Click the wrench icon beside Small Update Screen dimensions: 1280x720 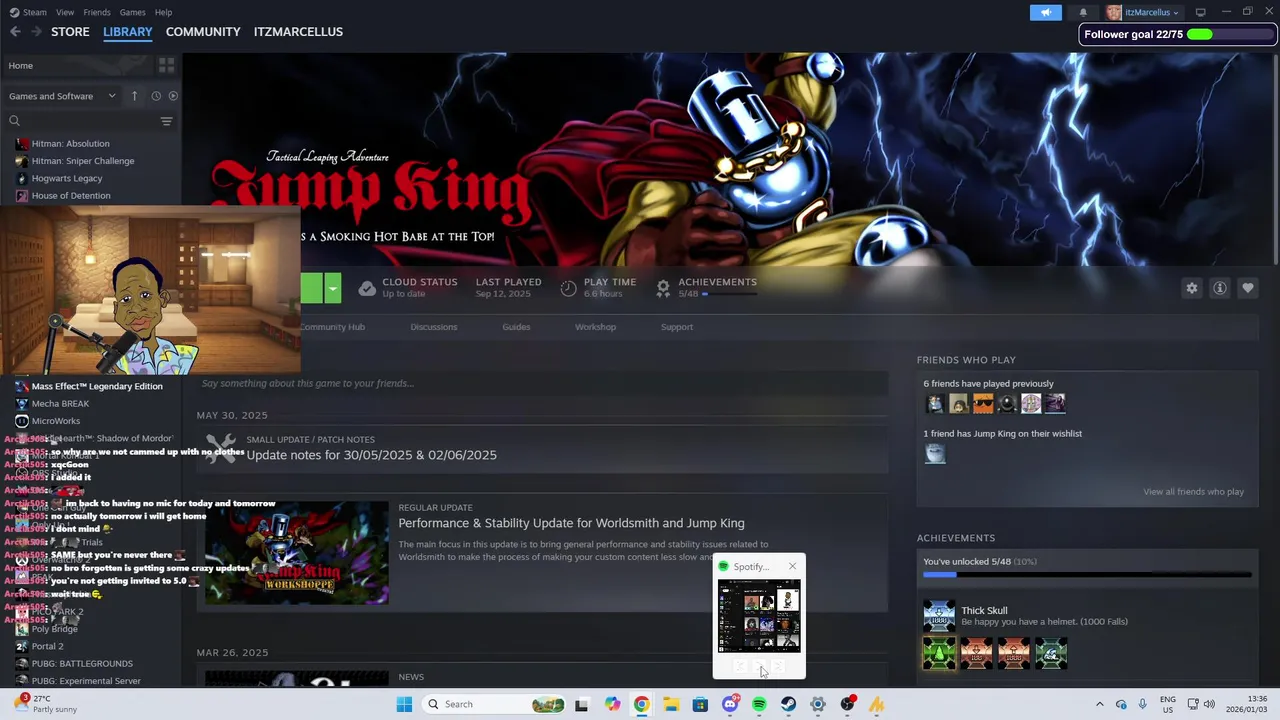click(x=220, y=447)
